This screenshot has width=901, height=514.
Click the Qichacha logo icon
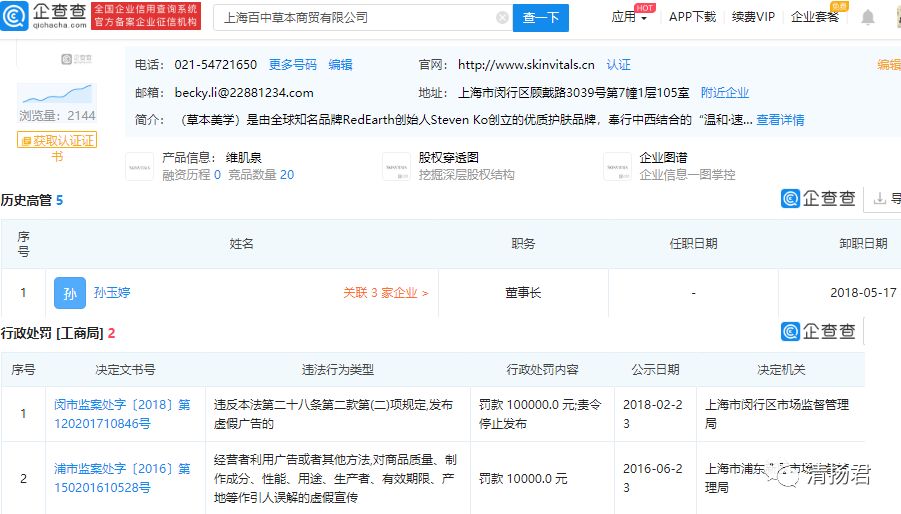click(14, 16)
